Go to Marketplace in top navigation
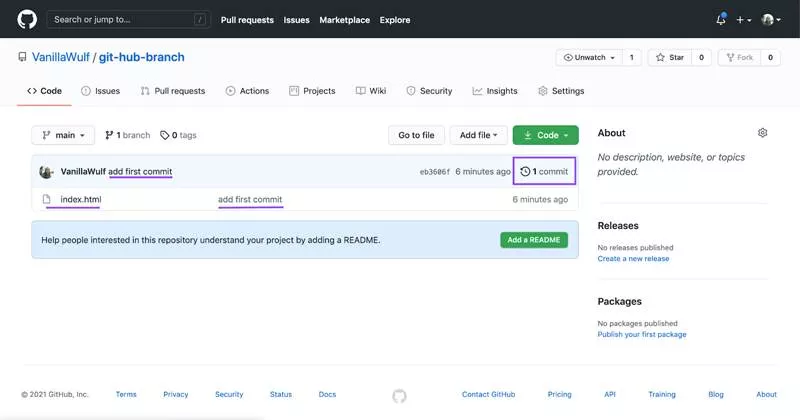 [x=344, y=20]
